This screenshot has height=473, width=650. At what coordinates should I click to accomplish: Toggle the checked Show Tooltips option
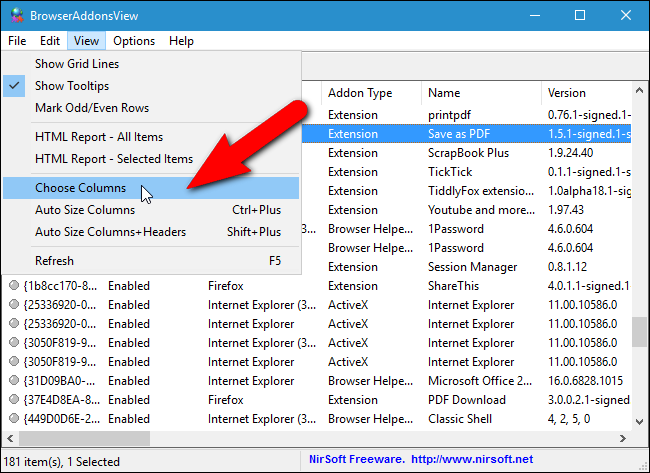(151, 86)
